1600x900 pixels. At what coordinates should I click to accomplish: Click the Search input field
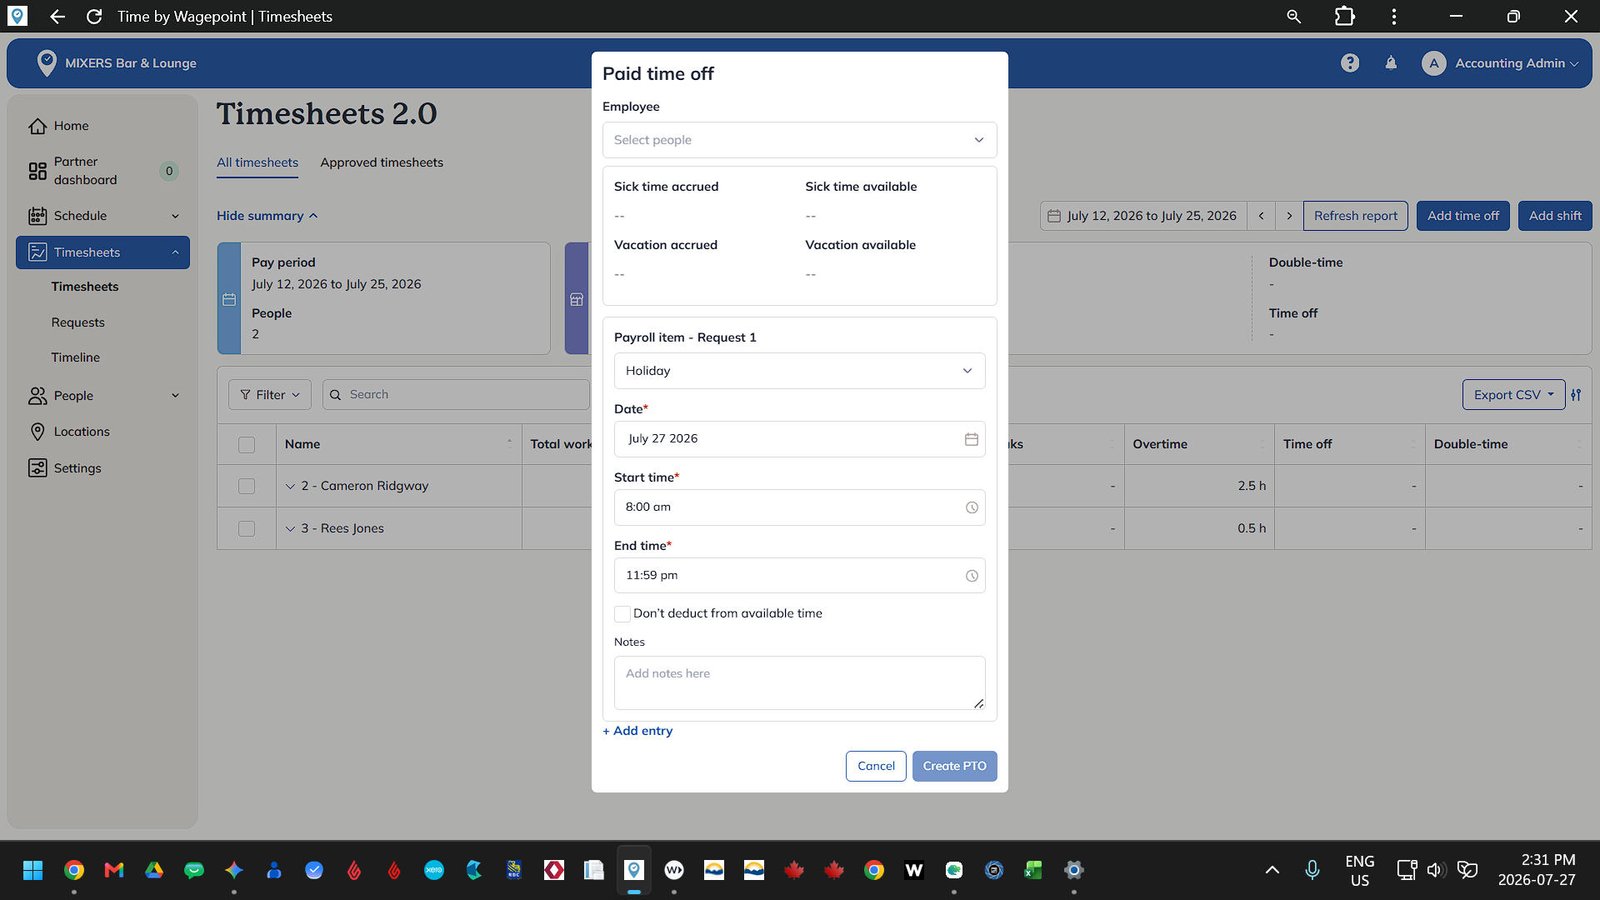coord(456,395)
